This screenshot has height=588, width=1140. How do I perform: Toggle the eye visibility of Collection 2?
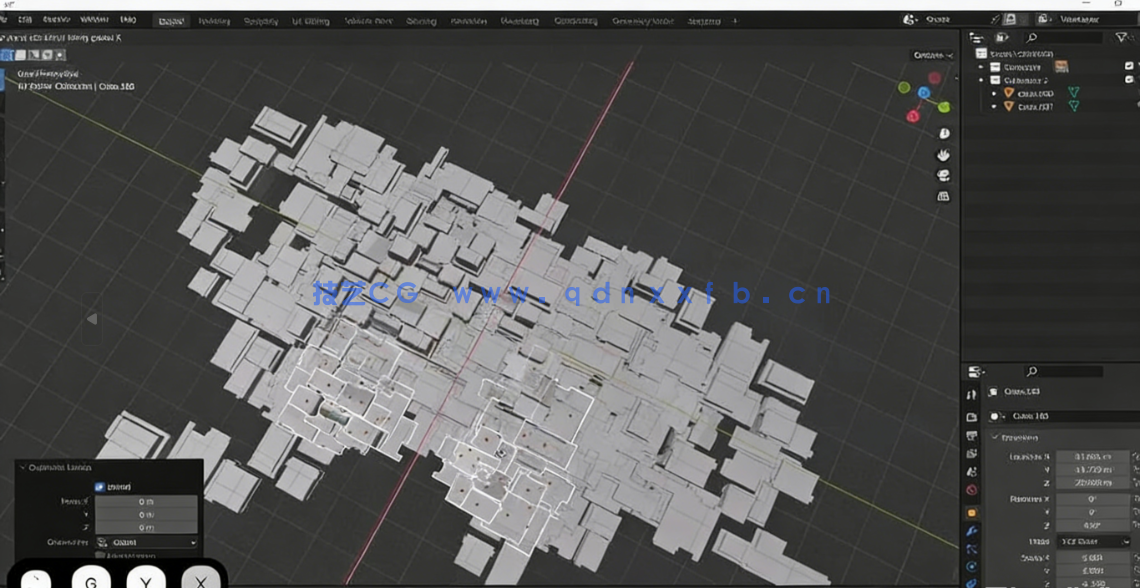click(x=1129, y=80)
